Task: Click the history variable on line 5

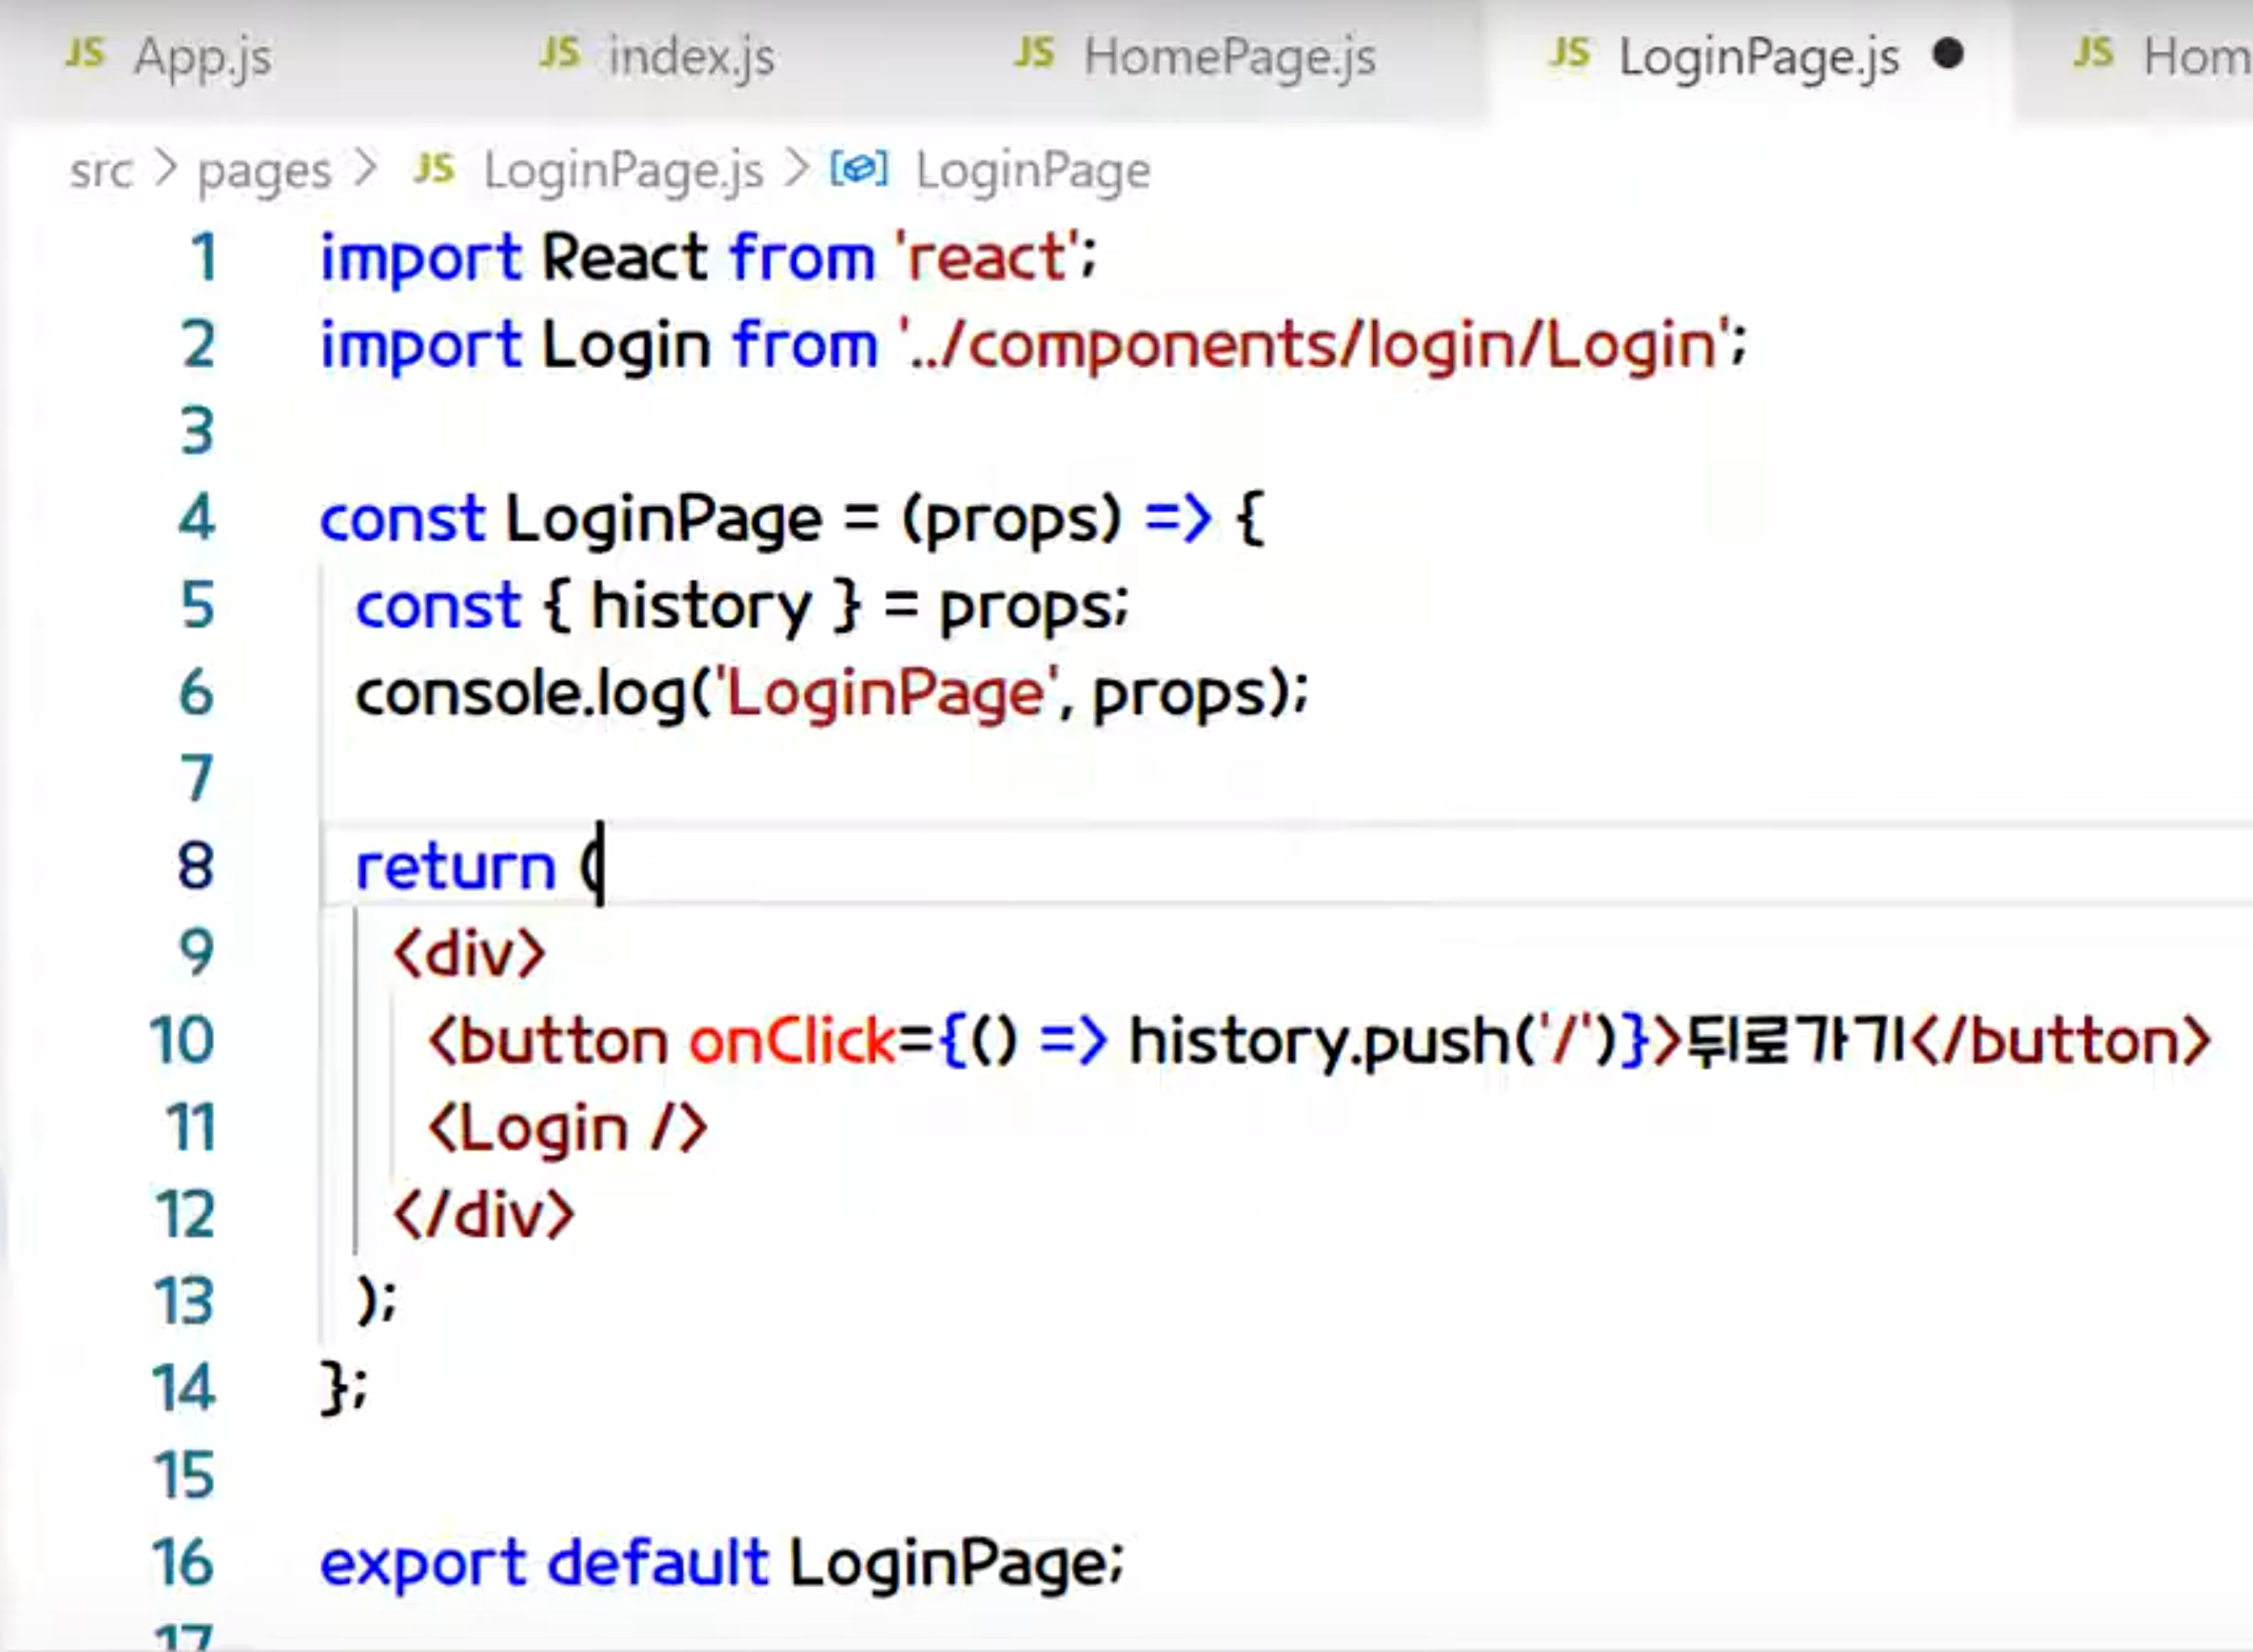Action: (701, 606)
